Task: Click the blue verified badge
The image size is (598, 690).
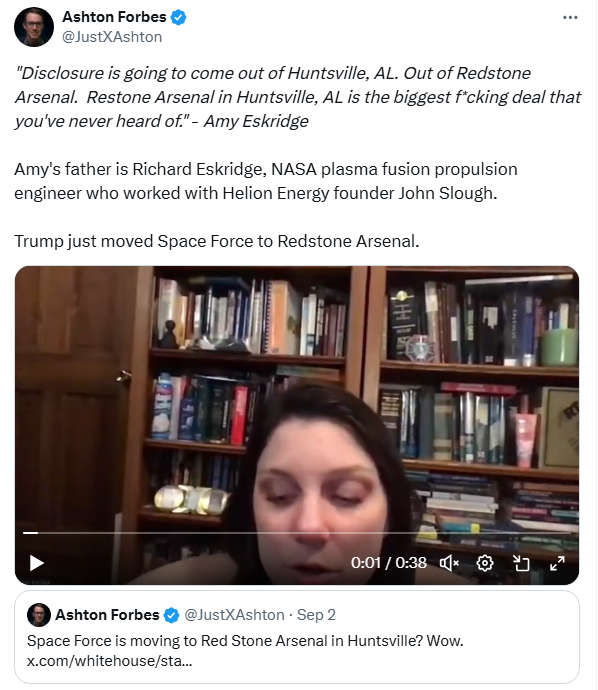Action: (x=178, y=17)
